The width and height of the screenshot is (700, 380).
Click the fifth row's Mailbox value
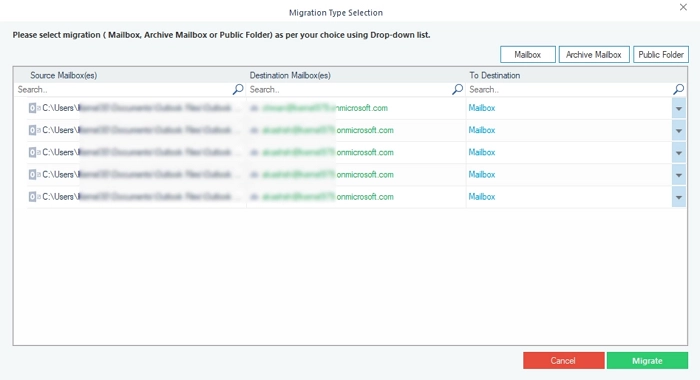coord(482,197)
